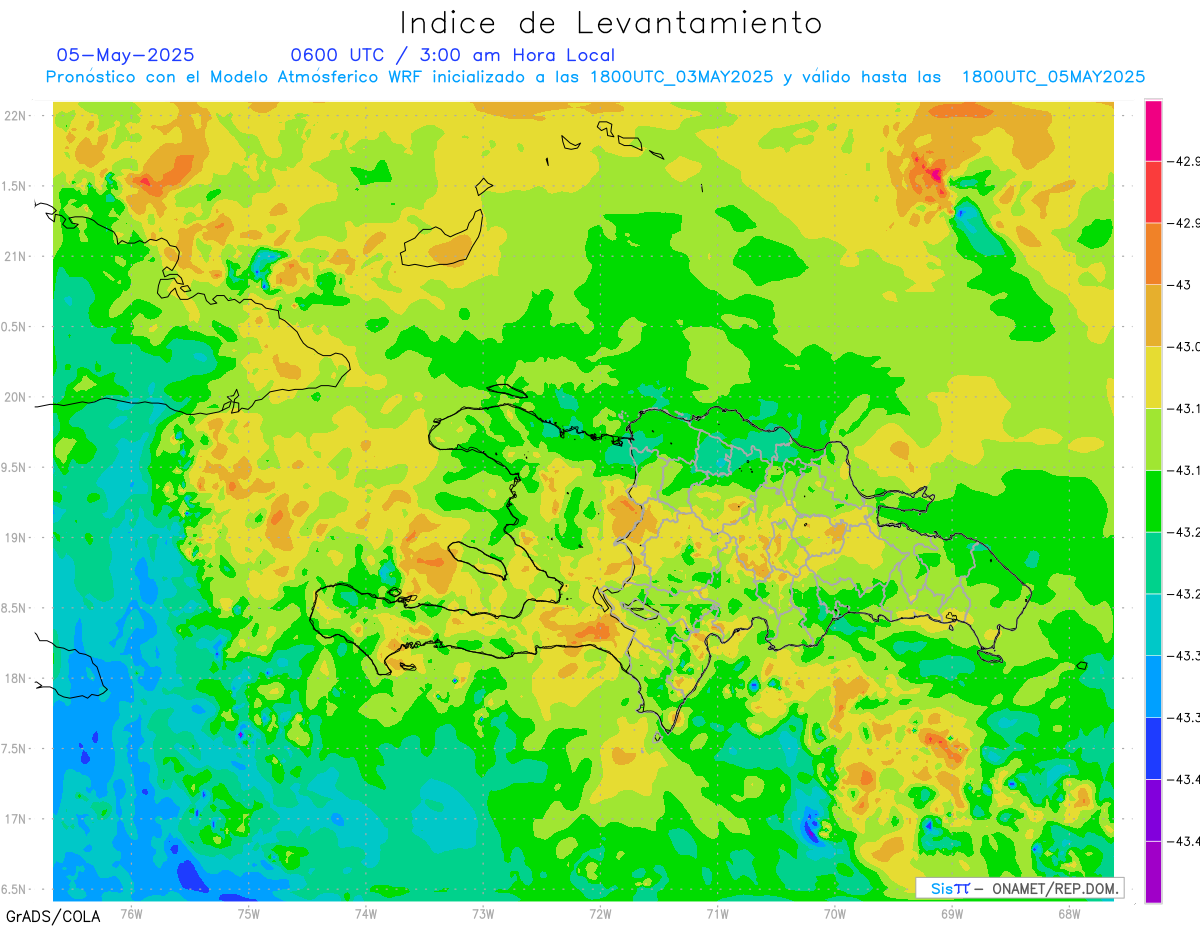Click the '71W' longitude axis label
This screenshot has width=1200, height=927.
tap(717, 914)
